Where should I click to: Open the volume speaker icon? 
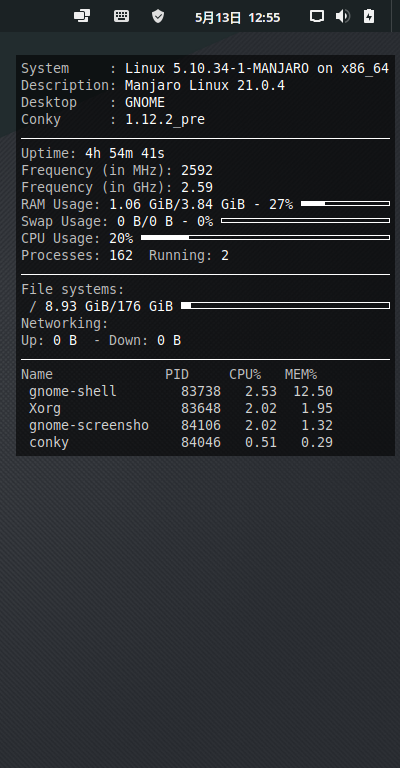(343, 16)
